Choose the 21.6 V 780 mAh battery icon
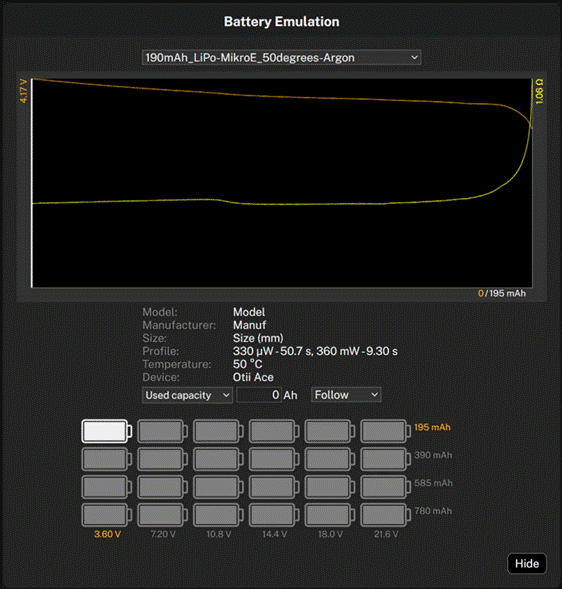This screenshot has width=562, height=589. click(x=385, y=515)
